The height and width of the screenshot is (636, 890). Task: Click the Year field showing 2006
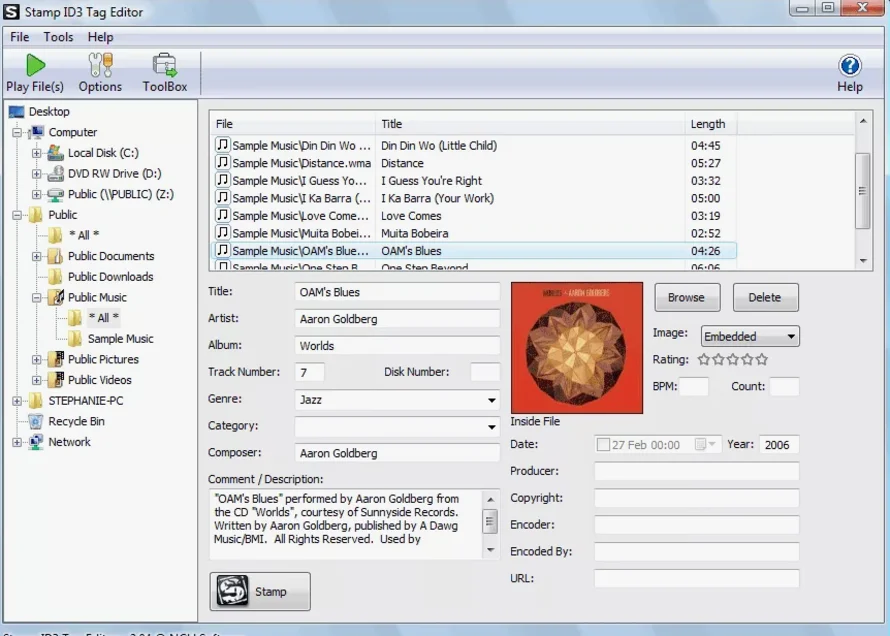coord(779,445)
